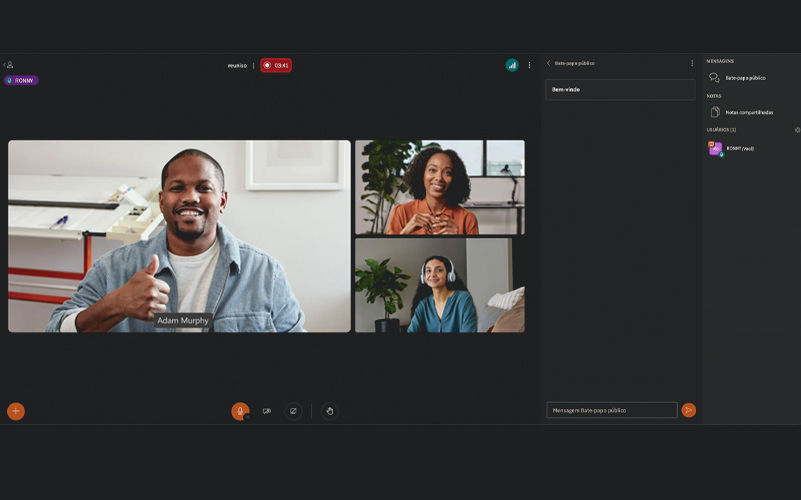Open the users list settings gear
This screenshot has width=801, height=500.
tap(797, 130)
